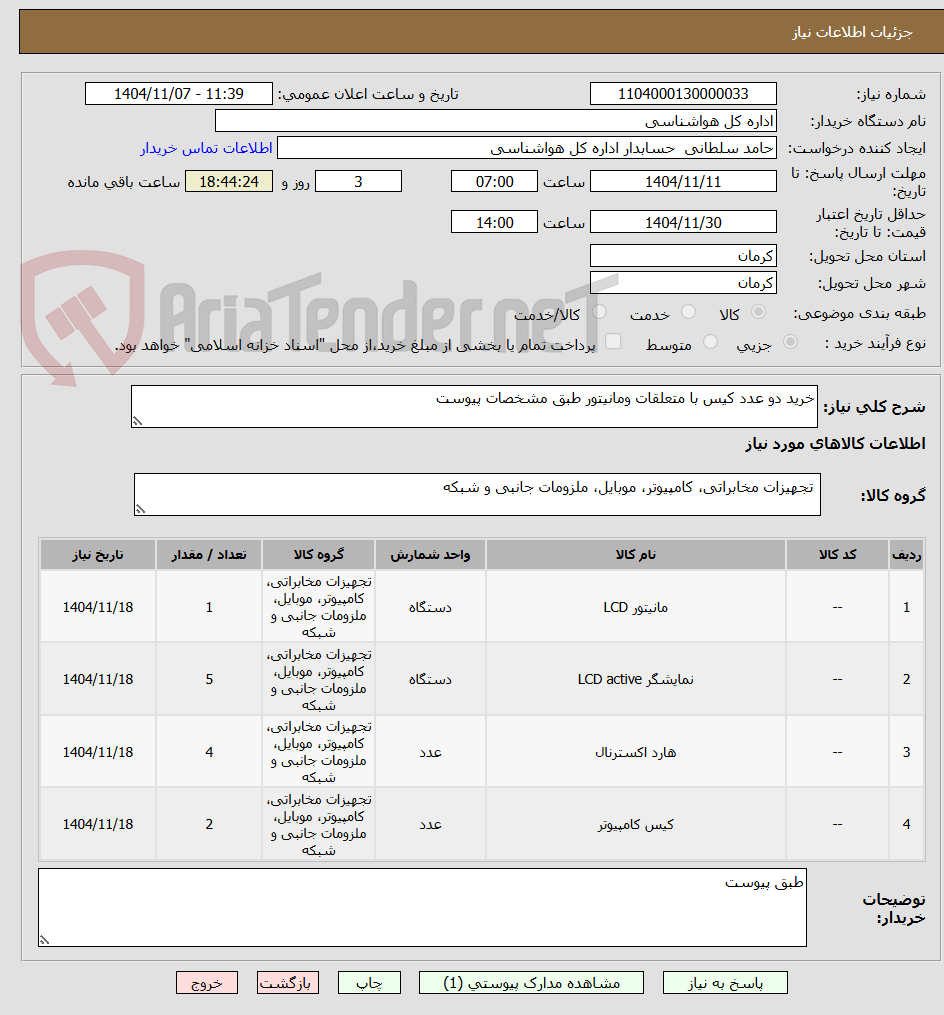Toggle the Islamic treasury payment checkbox
The width and height of the screenshot is (944, 1015).
[612, 341]
